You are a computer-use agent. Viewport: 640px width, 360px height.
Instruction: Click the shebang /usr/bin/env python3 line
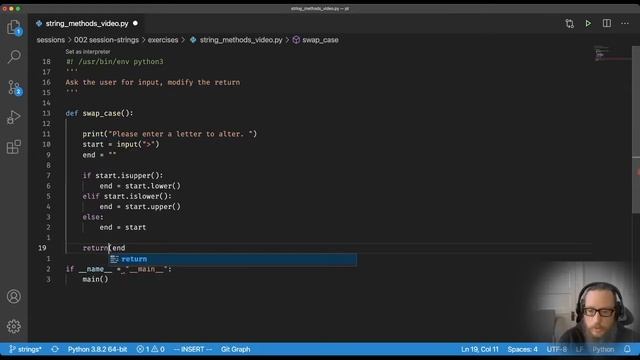click(115, 62)
